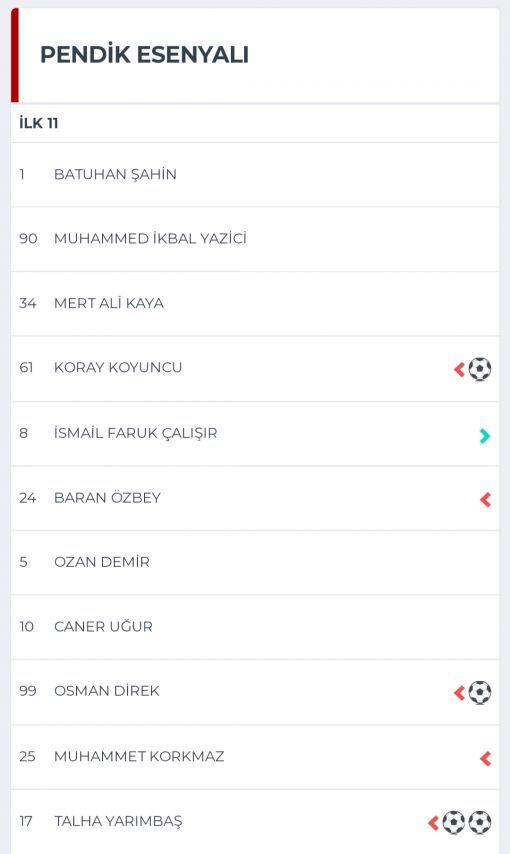
Task: Click the red substitution arrow for Muhammet Korkmaz
Action: 485,758
